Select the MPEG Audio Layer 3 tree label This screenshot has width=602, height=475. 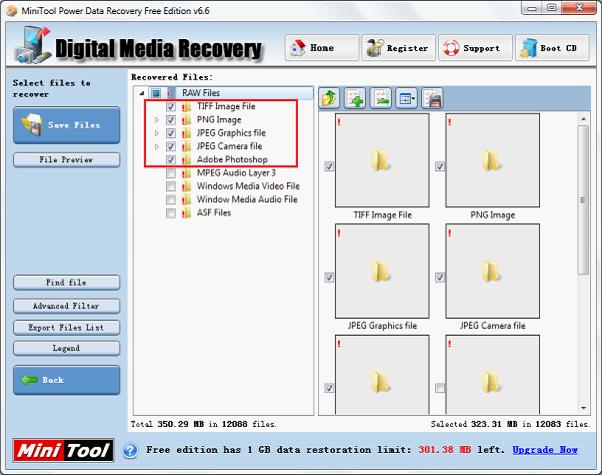click(236, 173)
